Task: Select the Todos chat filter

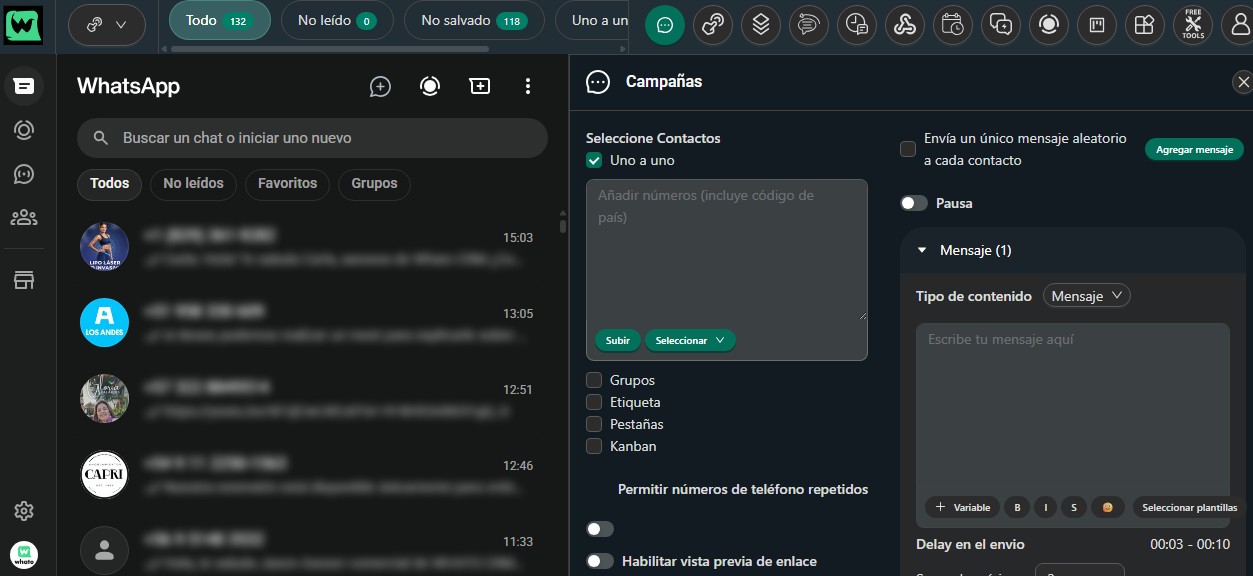Action: tap(110, 183)
